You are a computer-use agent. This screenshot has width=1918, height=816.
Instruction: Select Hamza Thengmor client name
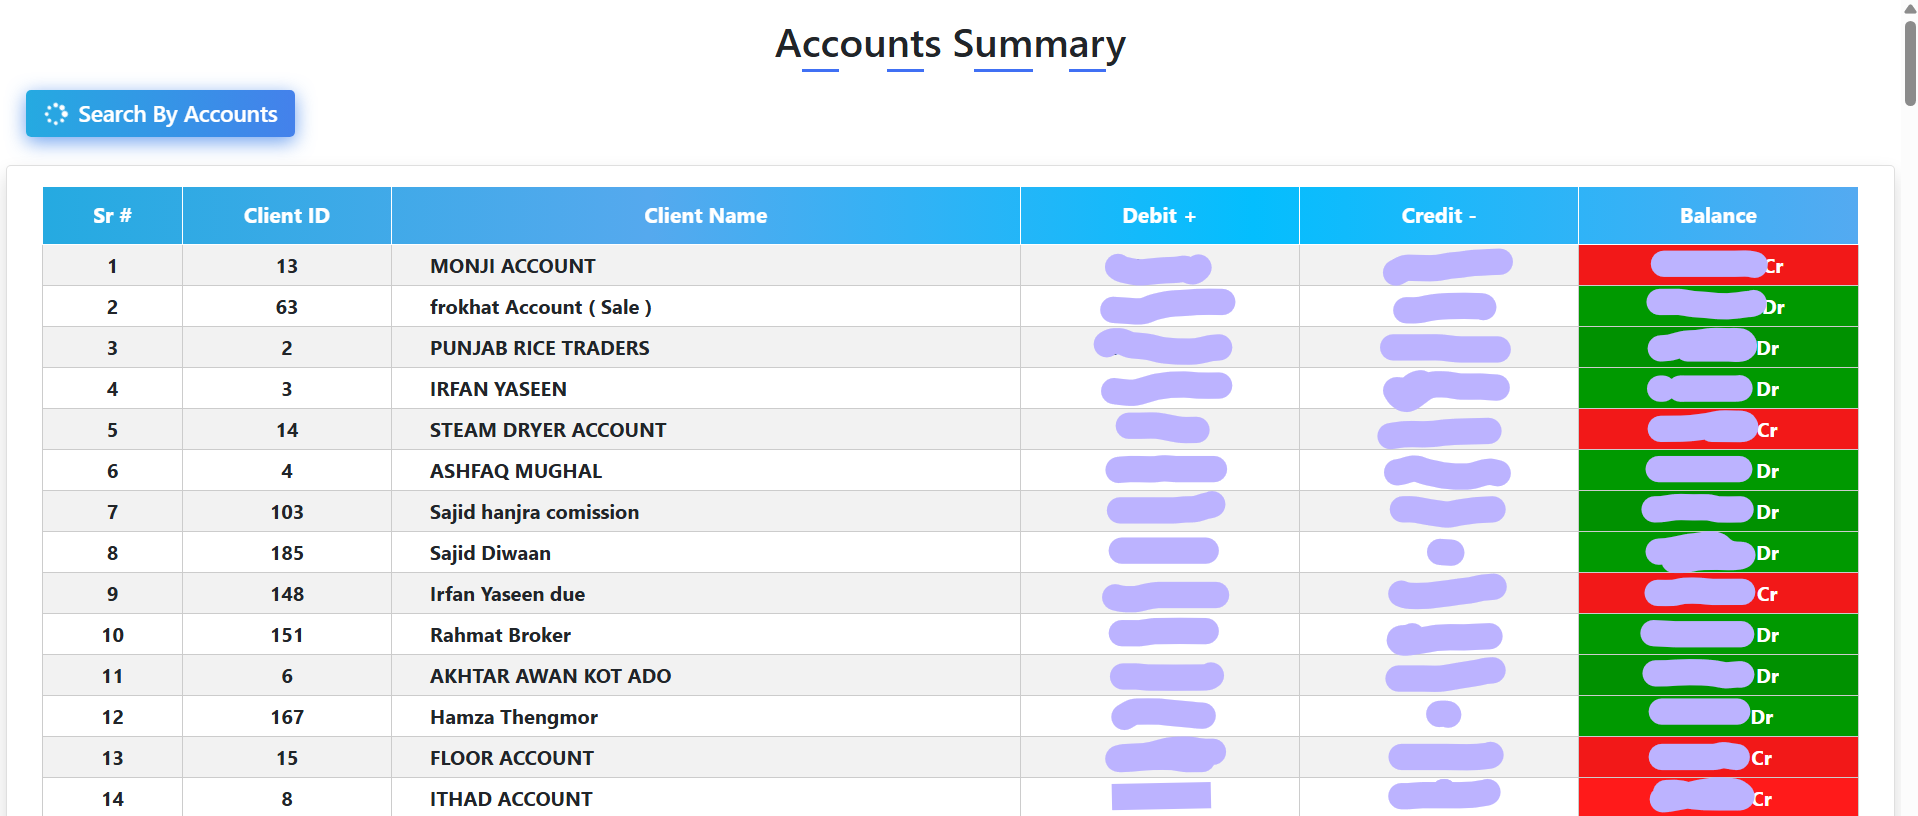[514, 717]
